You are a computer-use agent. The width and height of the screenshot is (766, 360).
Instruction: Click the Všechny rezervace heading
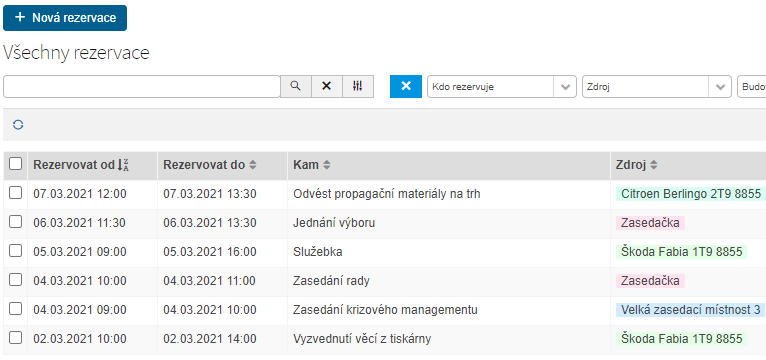click(x=76, y=53)
